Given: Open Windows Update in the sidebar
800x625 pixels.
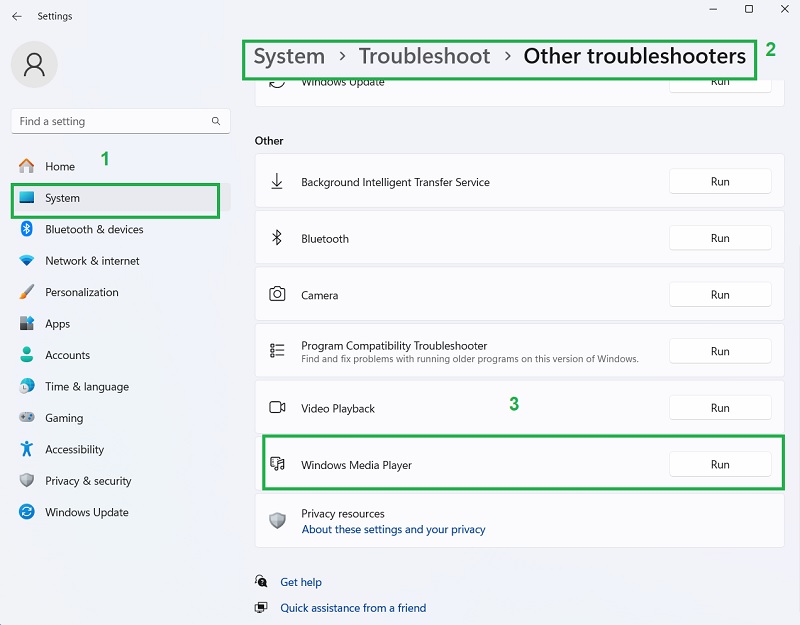Looking at the screenshot, I should 120,512.
